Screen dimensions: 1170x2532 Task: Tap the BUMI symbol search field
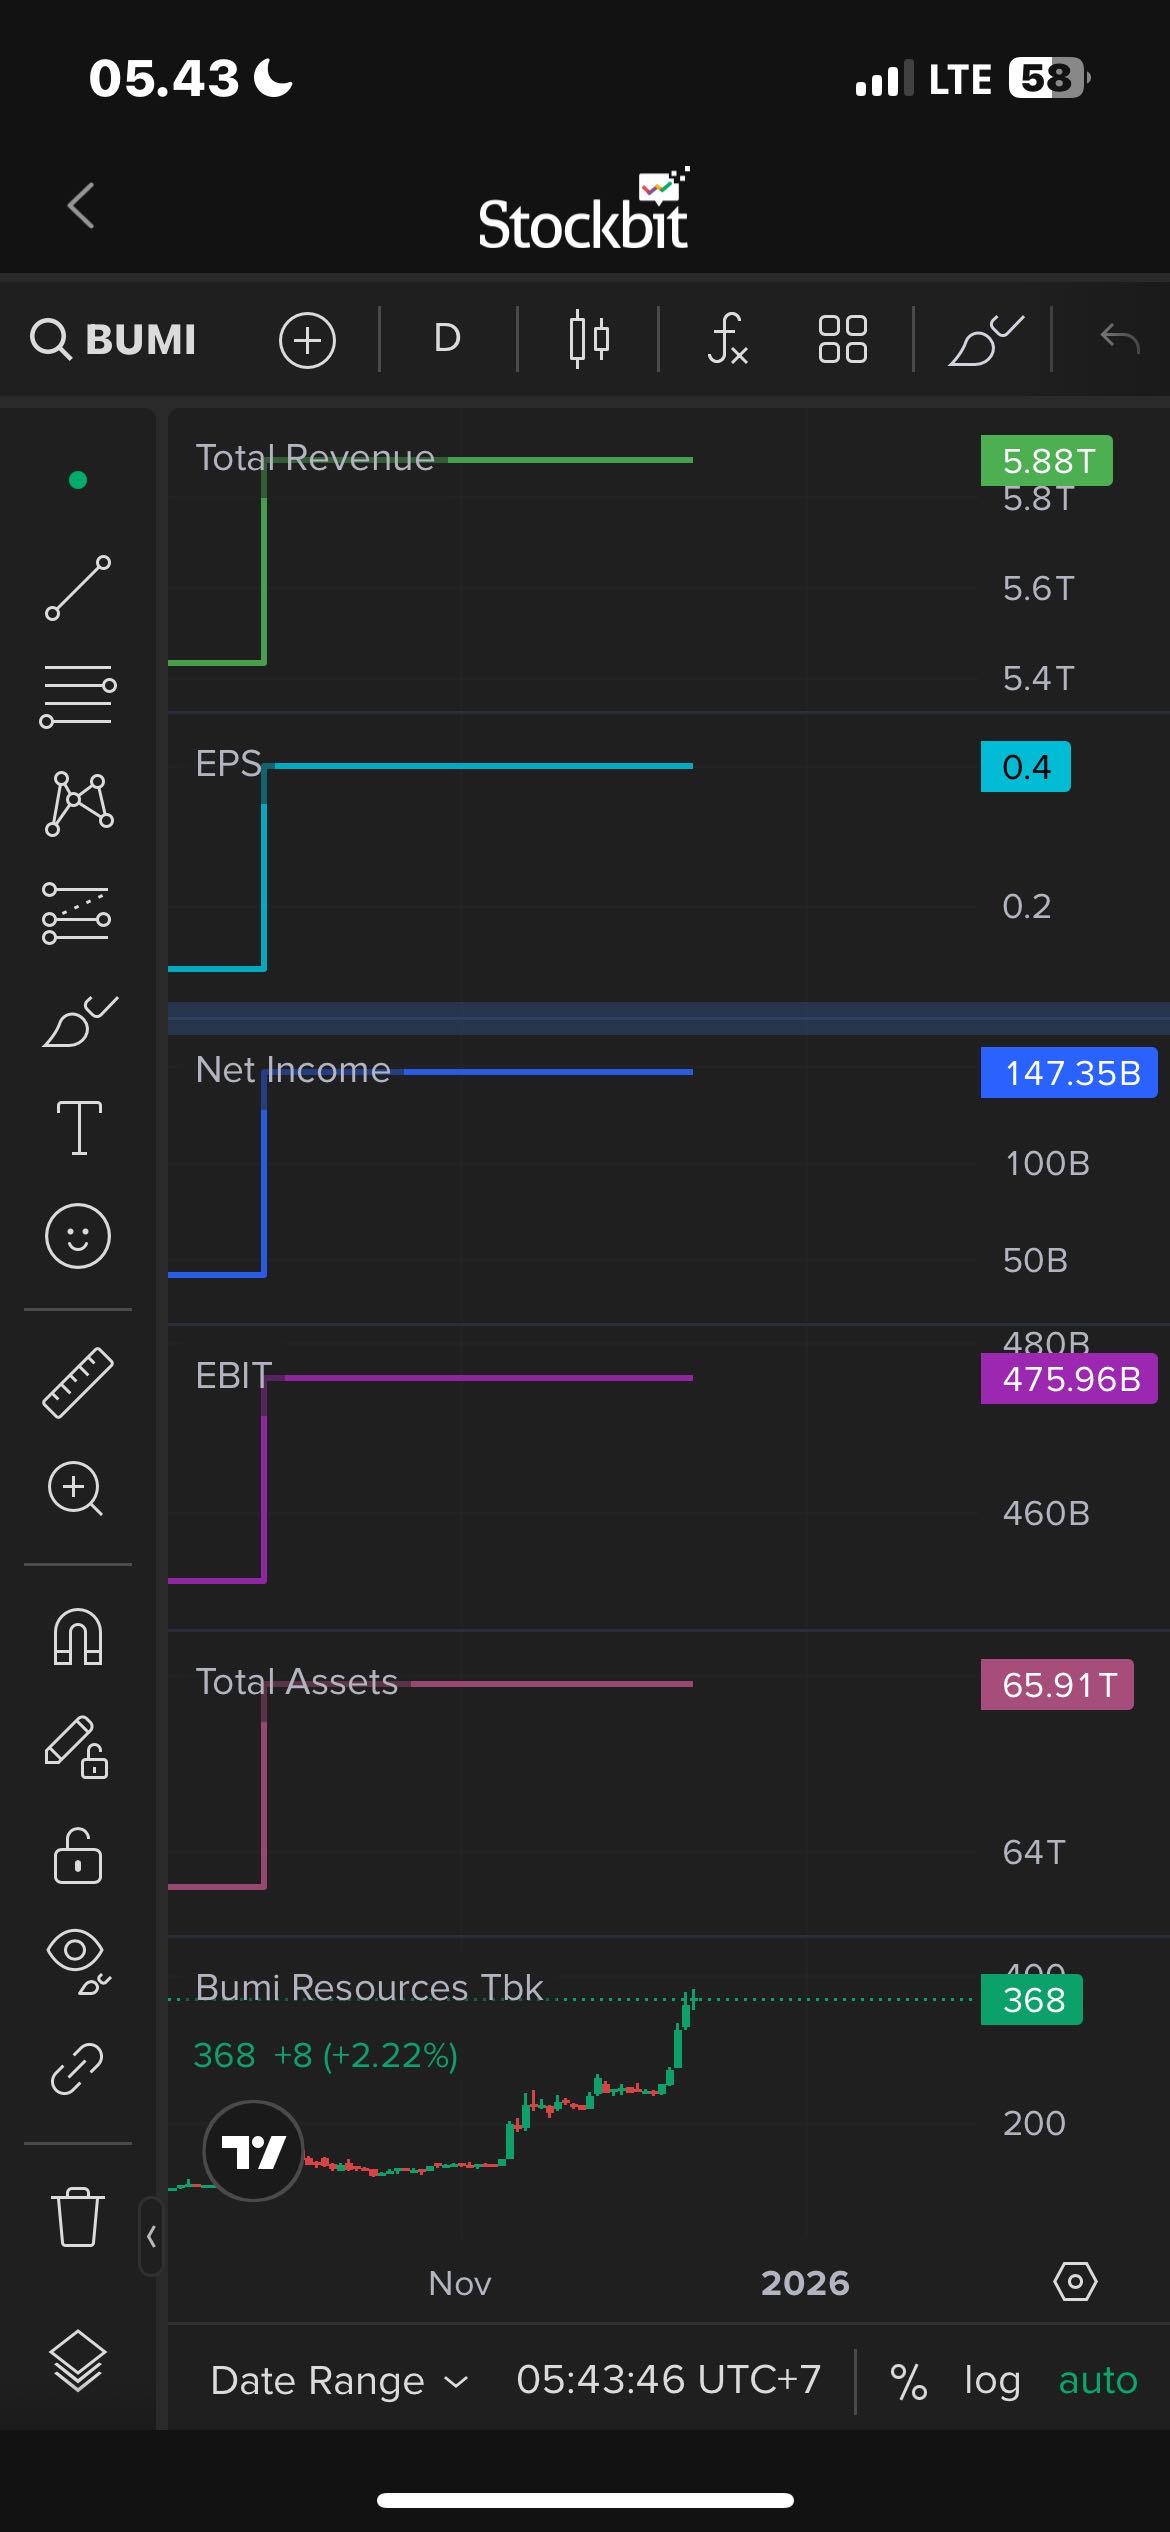pyautogui.click(x=114, y=340)
